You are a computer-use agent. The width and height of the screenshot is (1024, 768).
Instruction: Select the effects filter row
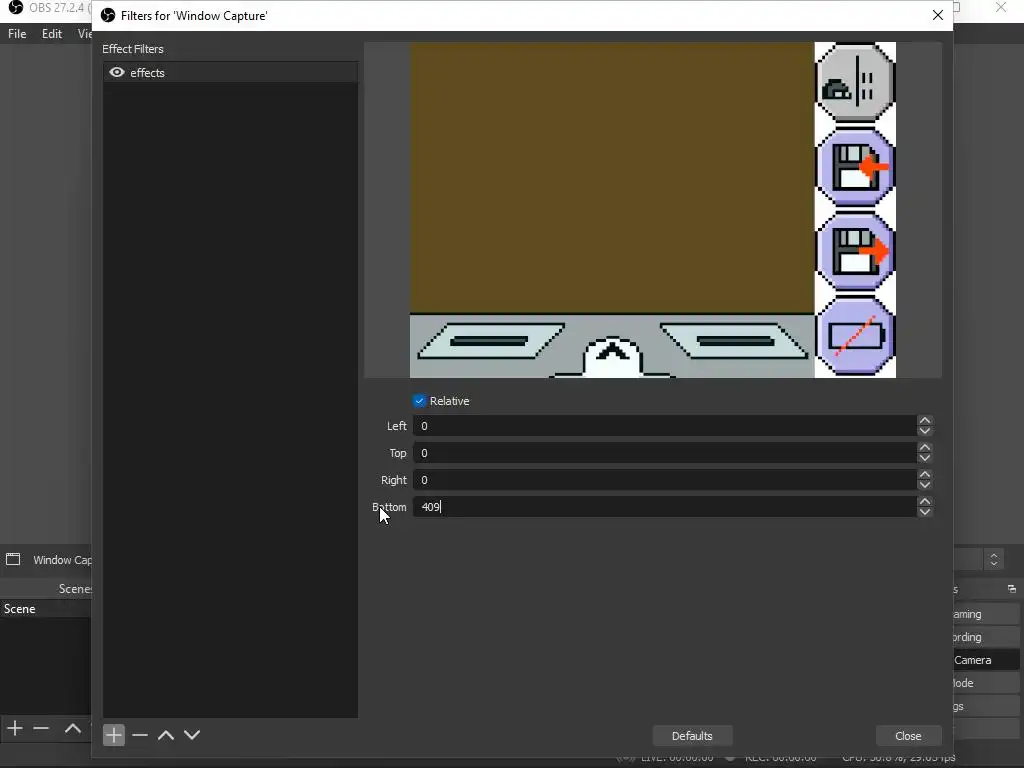[230, 72]
